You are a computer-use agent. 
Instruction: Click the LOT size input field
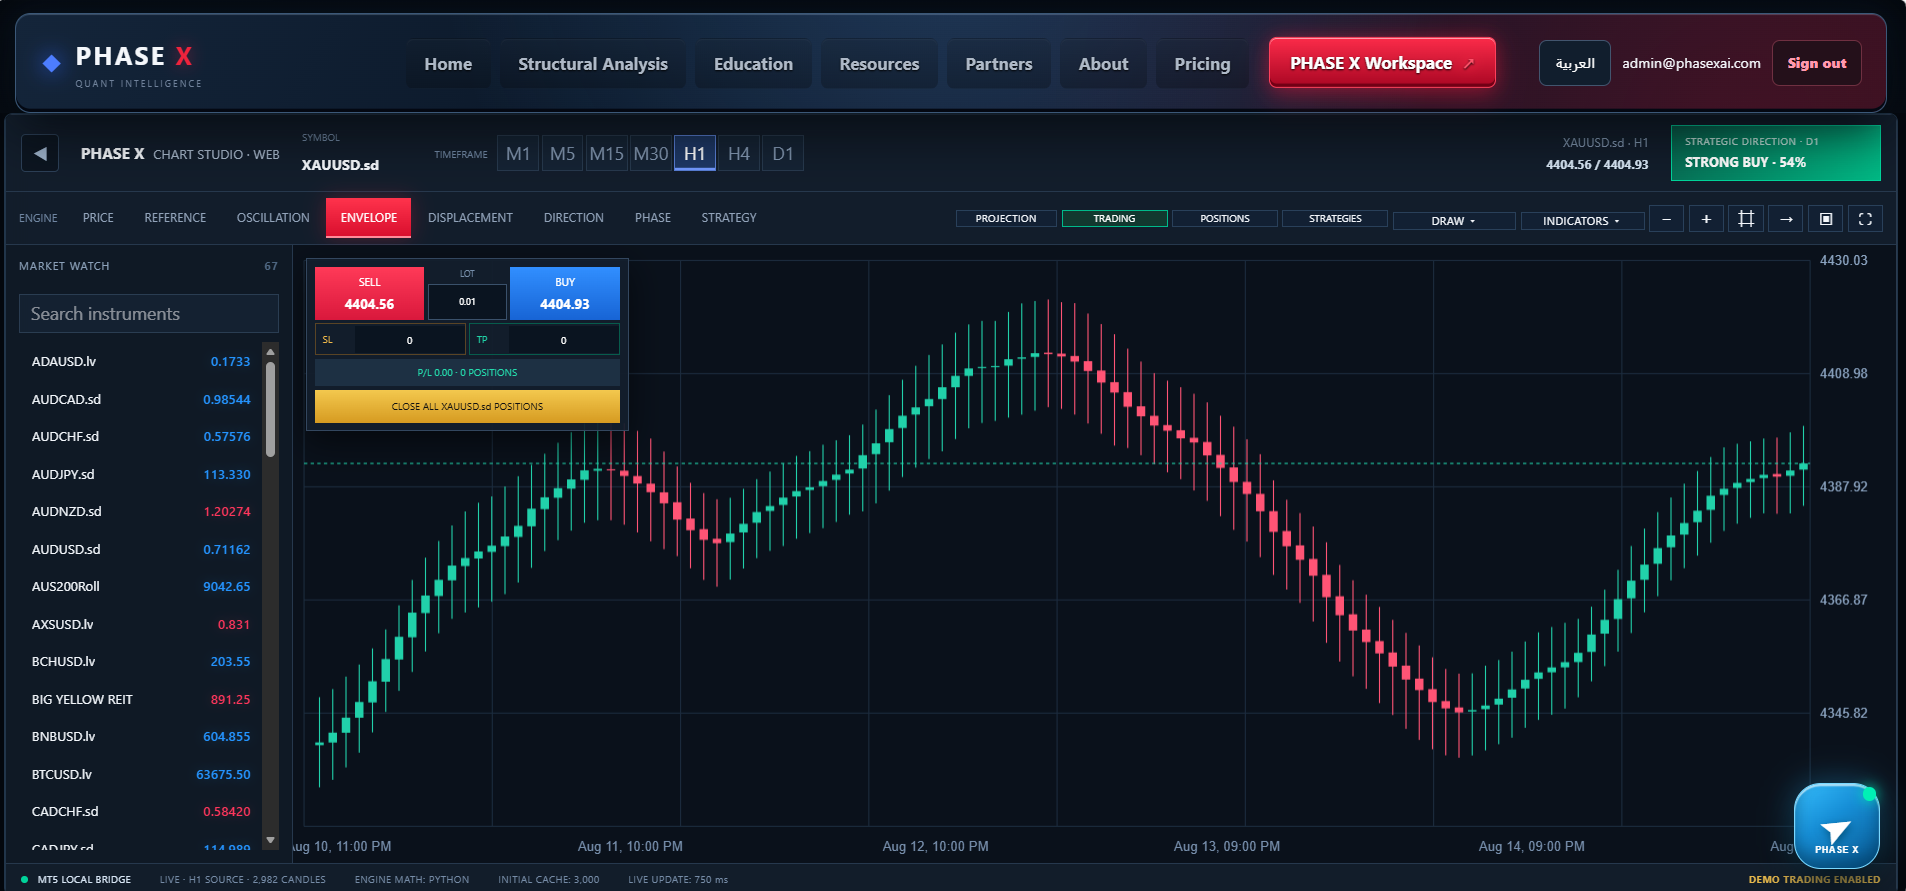467,301
